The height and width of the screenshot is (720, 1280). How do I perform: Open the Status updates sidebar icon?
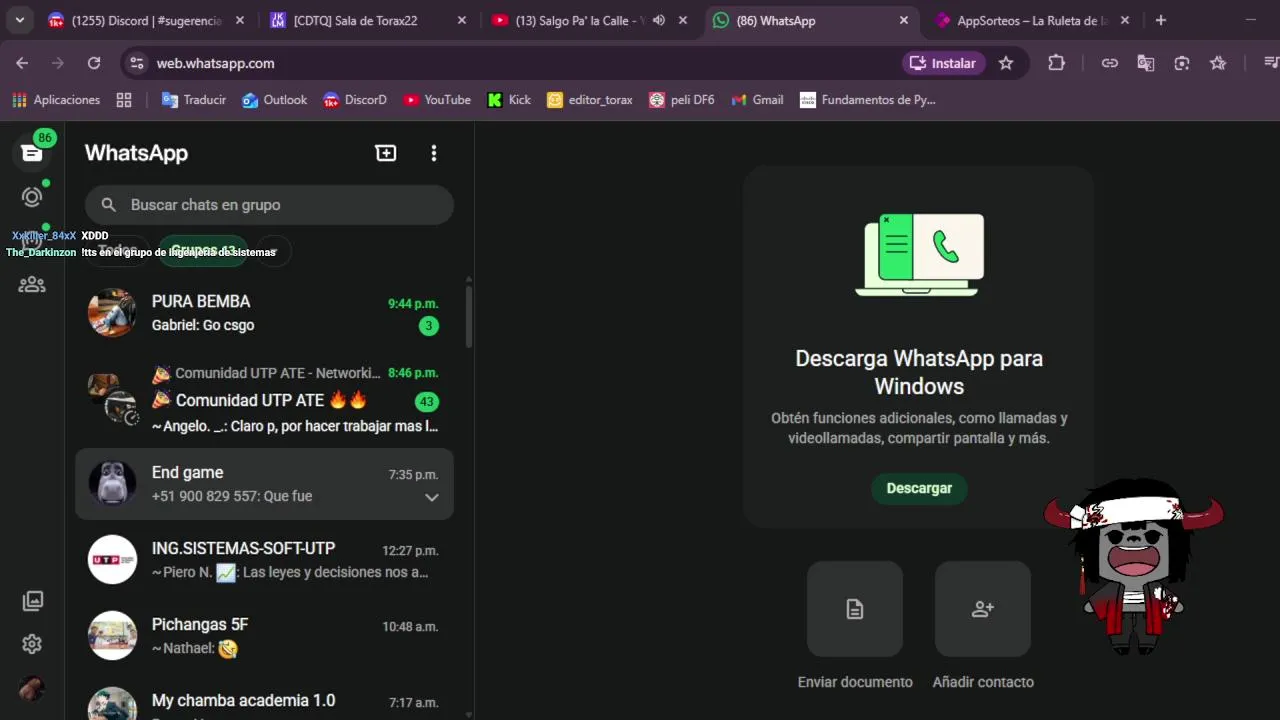pyautogui.click(x=32, y=197)
